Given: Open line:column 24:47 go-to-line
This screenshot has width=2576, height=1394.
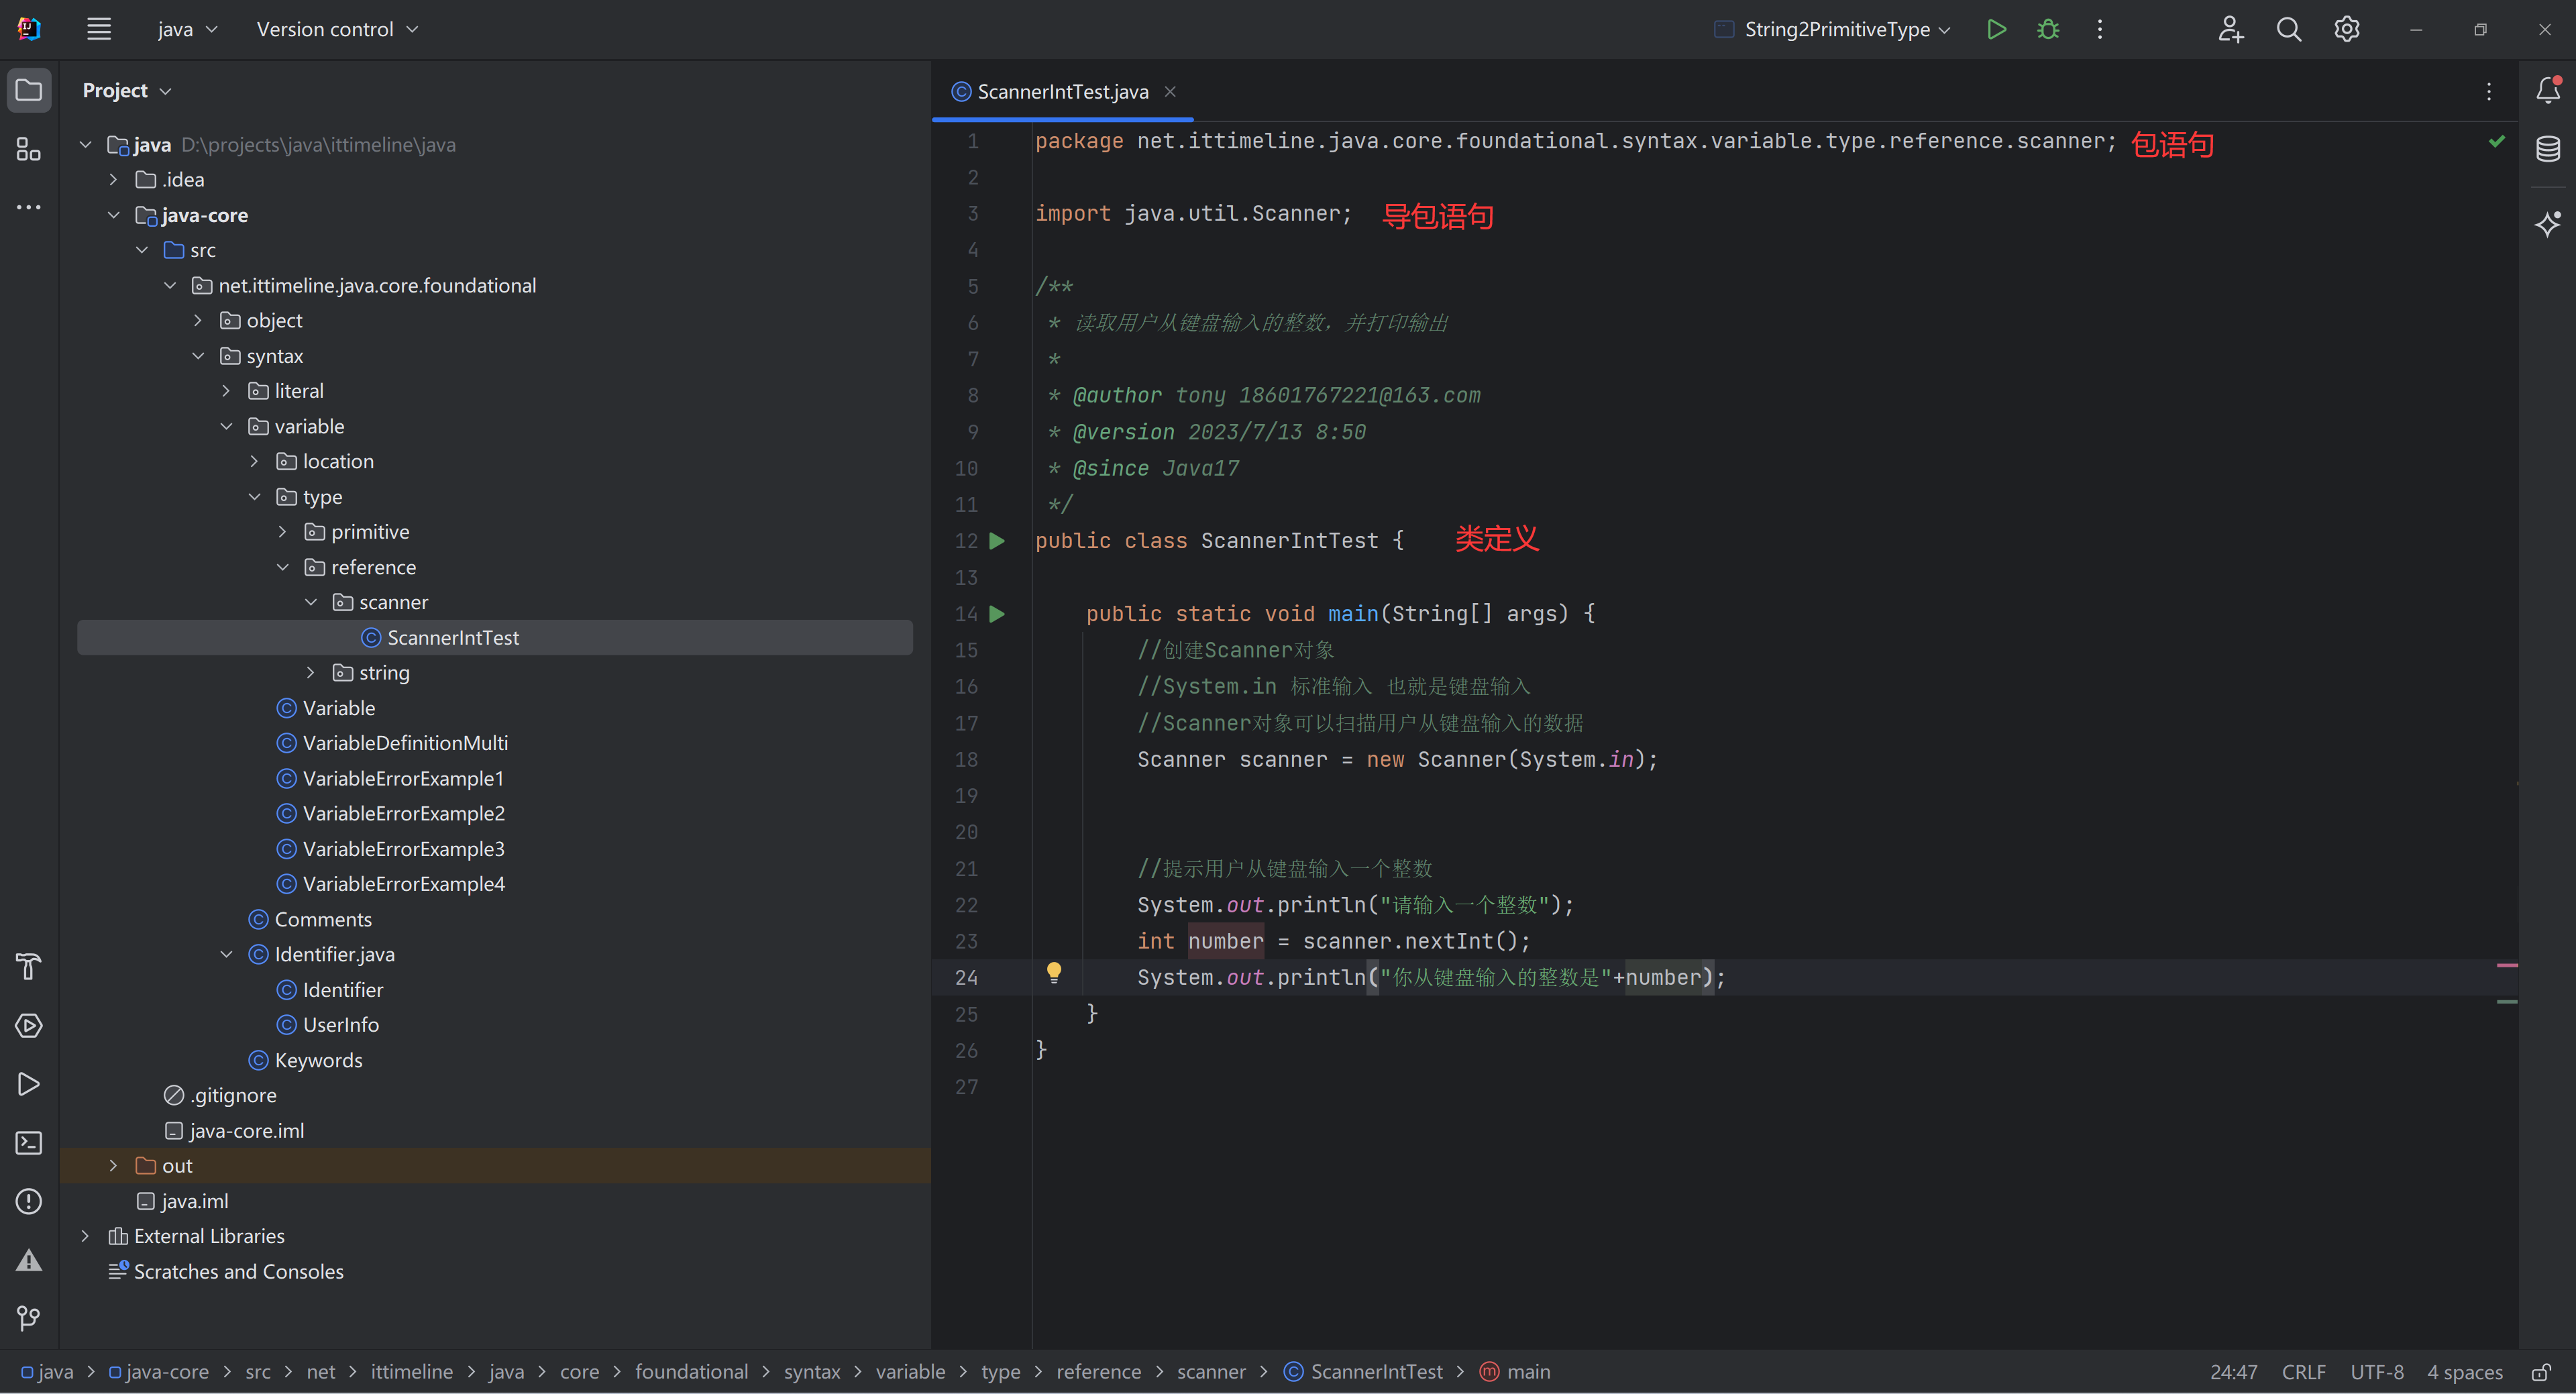Looking at the screenshot, I should pyautogui.click(x=2233, y=1372).
